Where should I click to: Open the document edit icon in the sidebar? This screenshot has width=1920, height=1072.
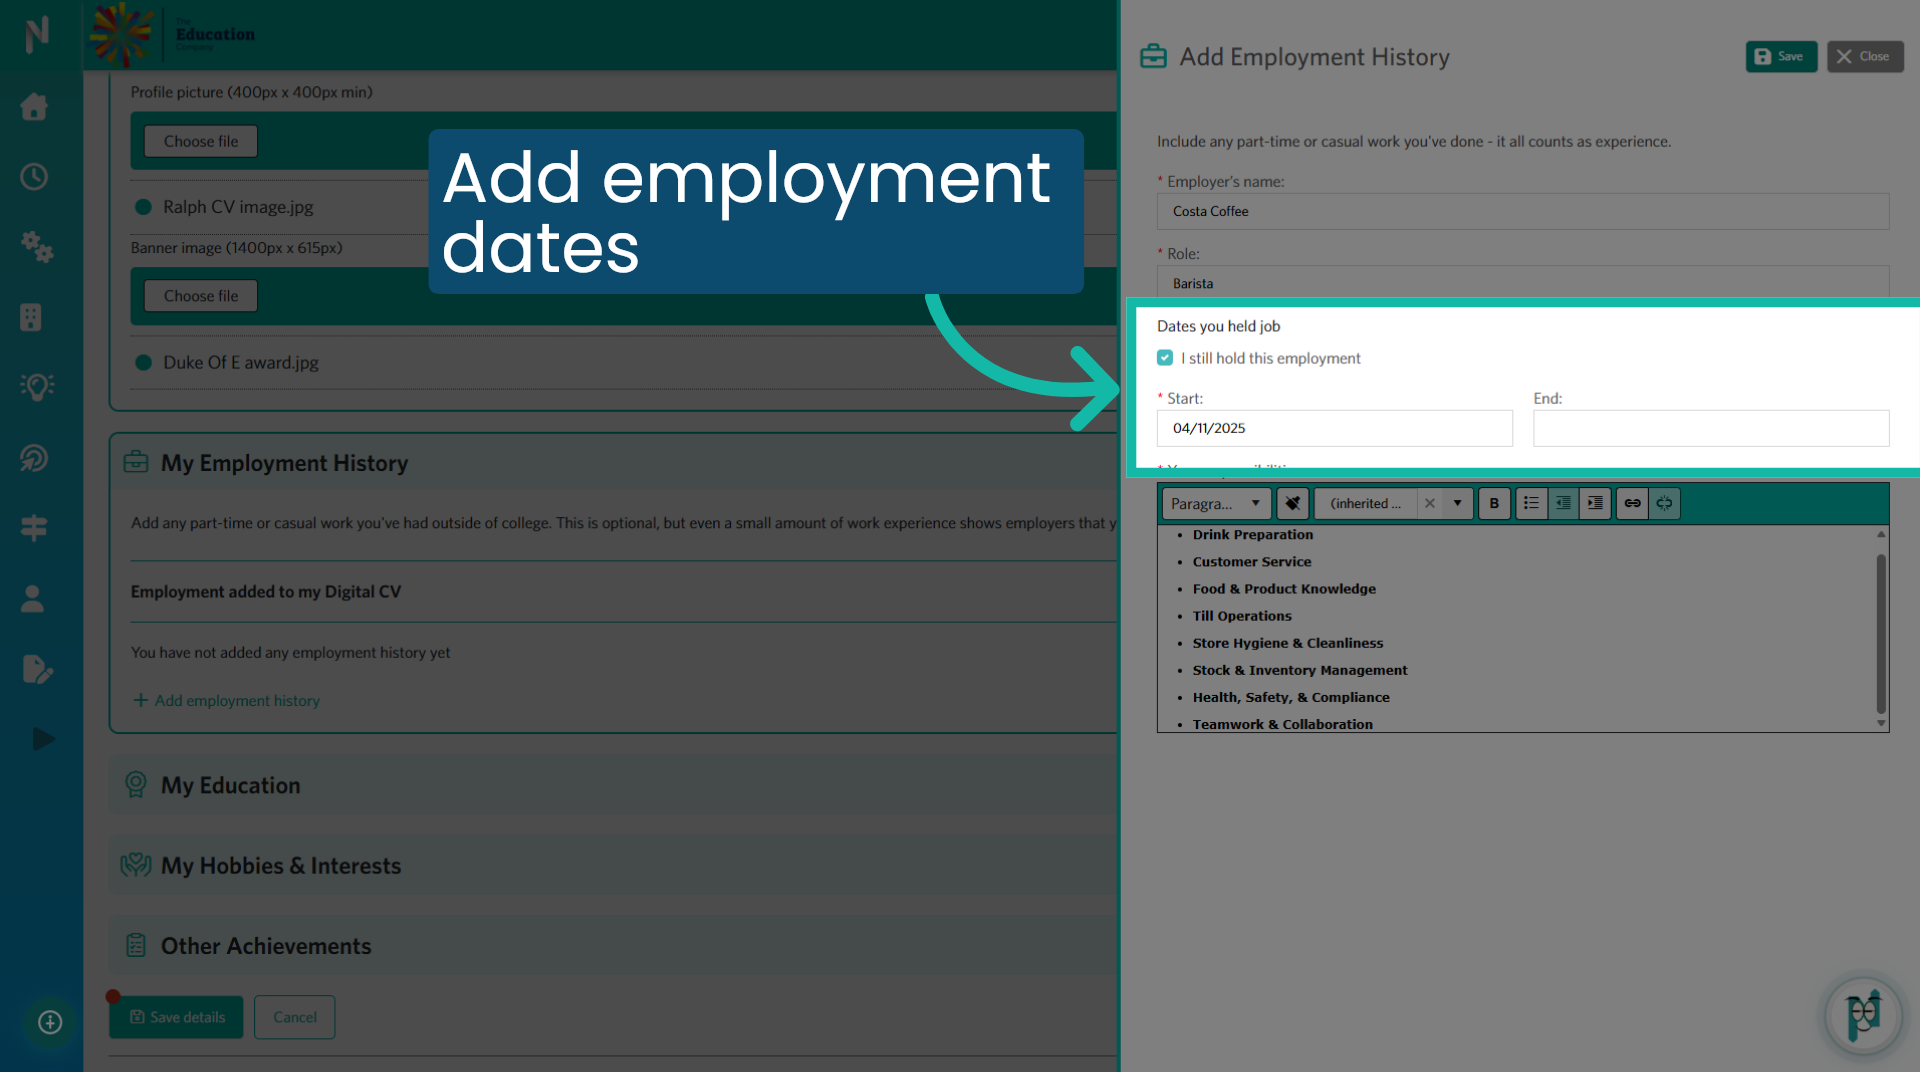click(x=37, y=669)
